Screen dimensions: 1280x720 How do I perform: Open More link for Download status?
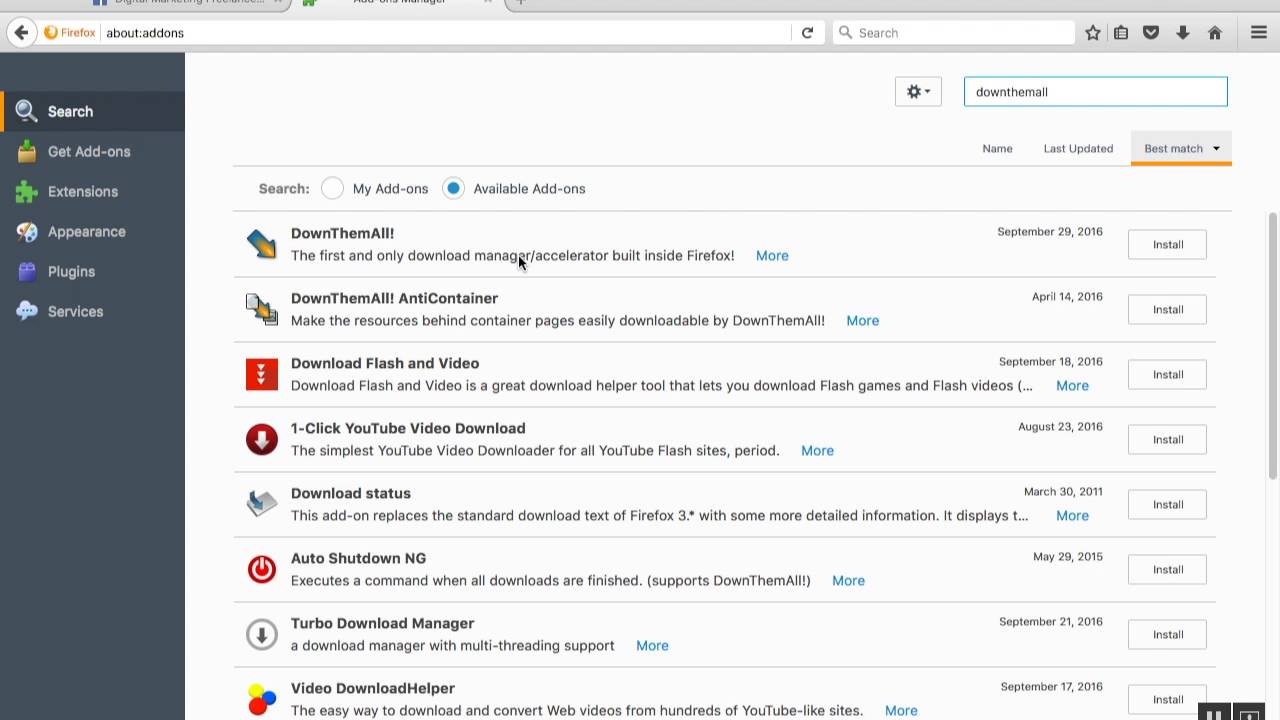tap(1072, 515)
